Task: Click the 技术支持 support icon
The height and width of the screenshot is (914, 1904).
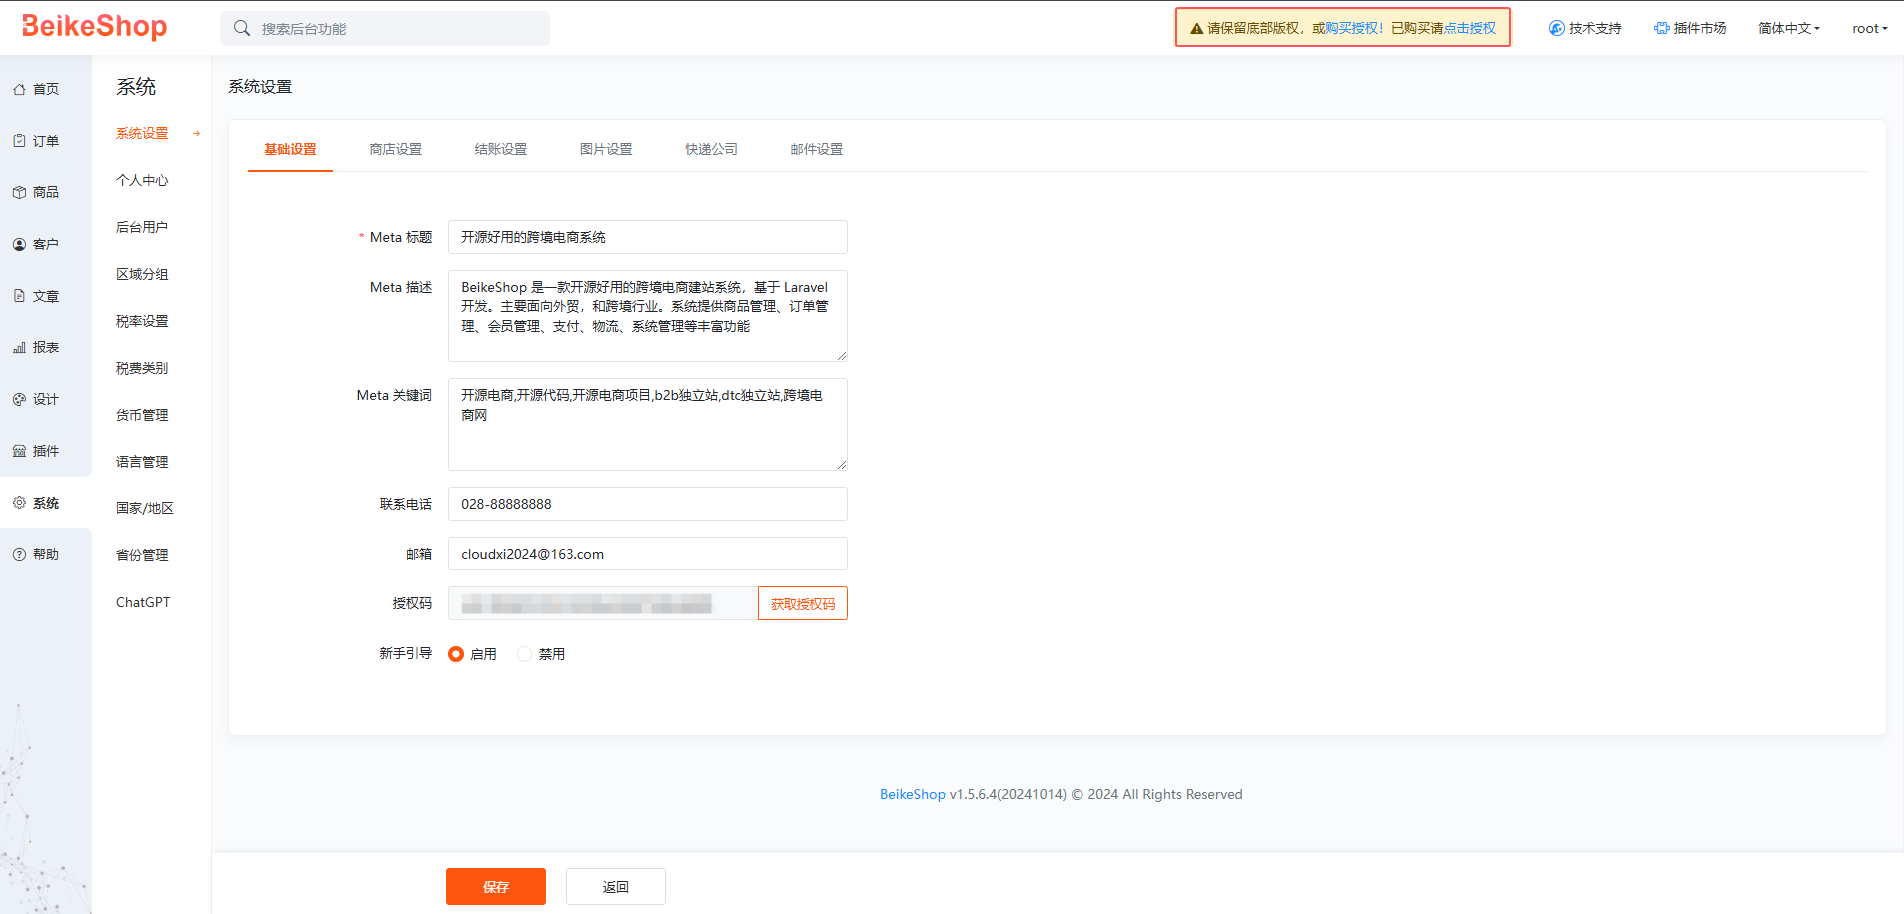Action: (1556, 28)
